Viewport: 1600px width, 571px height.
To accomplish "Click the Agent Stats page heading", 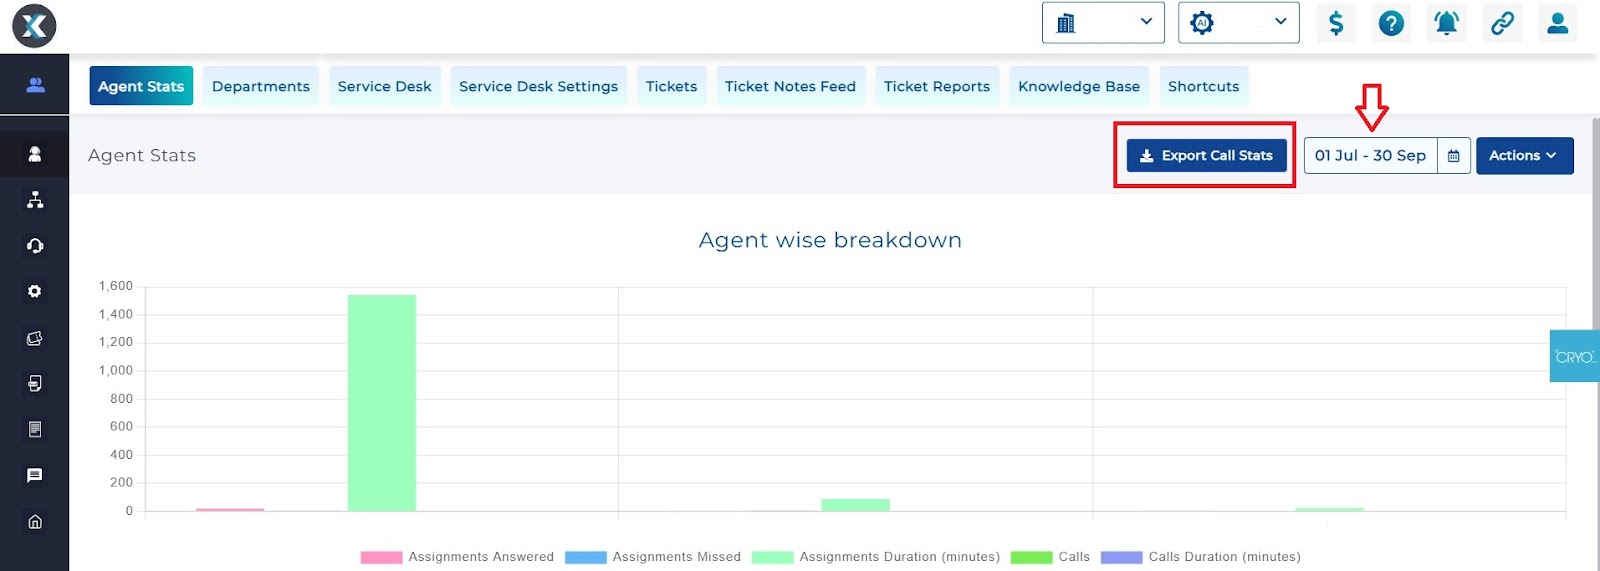I will coord(142,155).
